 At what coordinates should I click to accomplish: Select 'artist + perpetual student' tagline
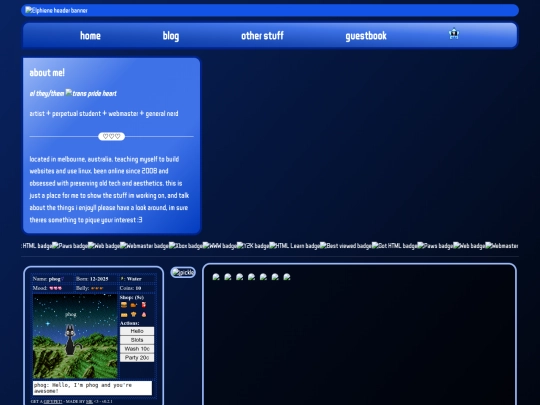[x=104, y=114]
